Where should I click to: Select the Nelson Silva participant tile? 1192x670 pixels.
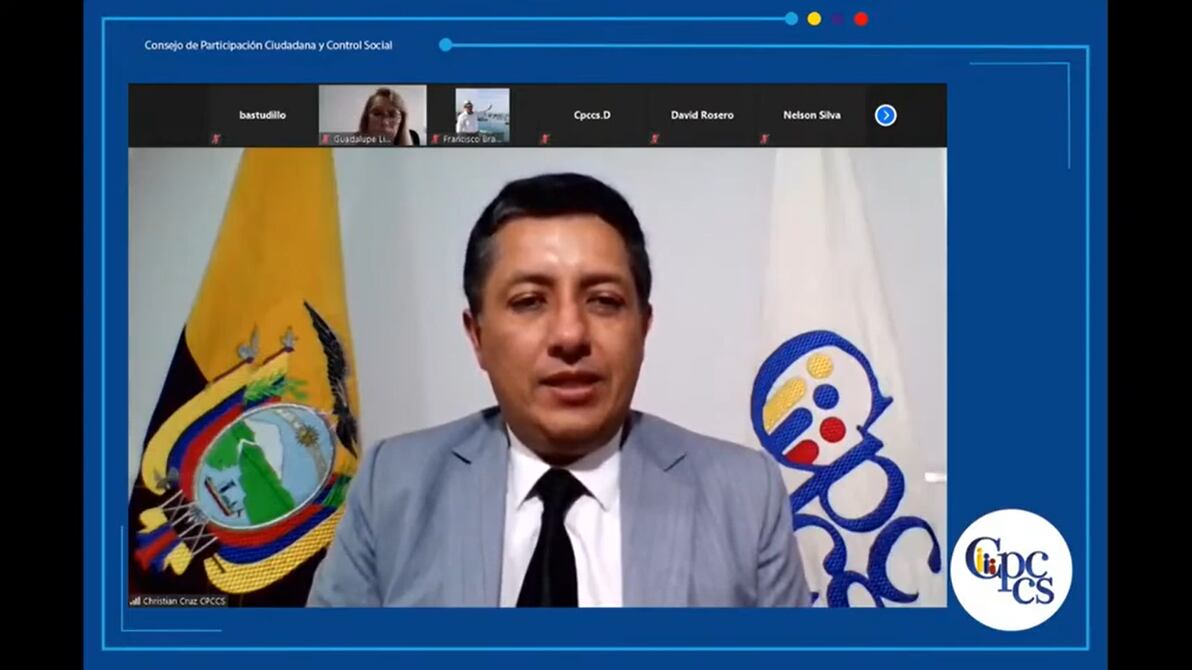pyautogui.click(x=813, y=115)
